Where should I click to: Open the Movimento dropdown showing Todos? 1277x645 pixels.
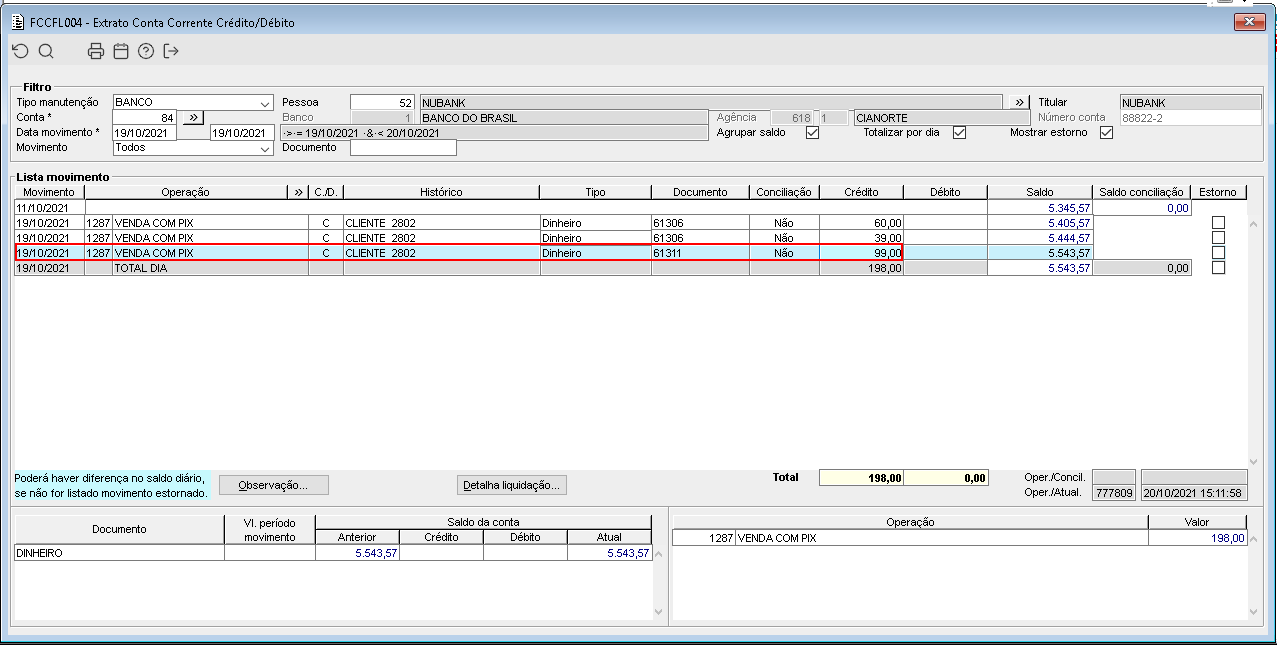(x=265, y=148)
